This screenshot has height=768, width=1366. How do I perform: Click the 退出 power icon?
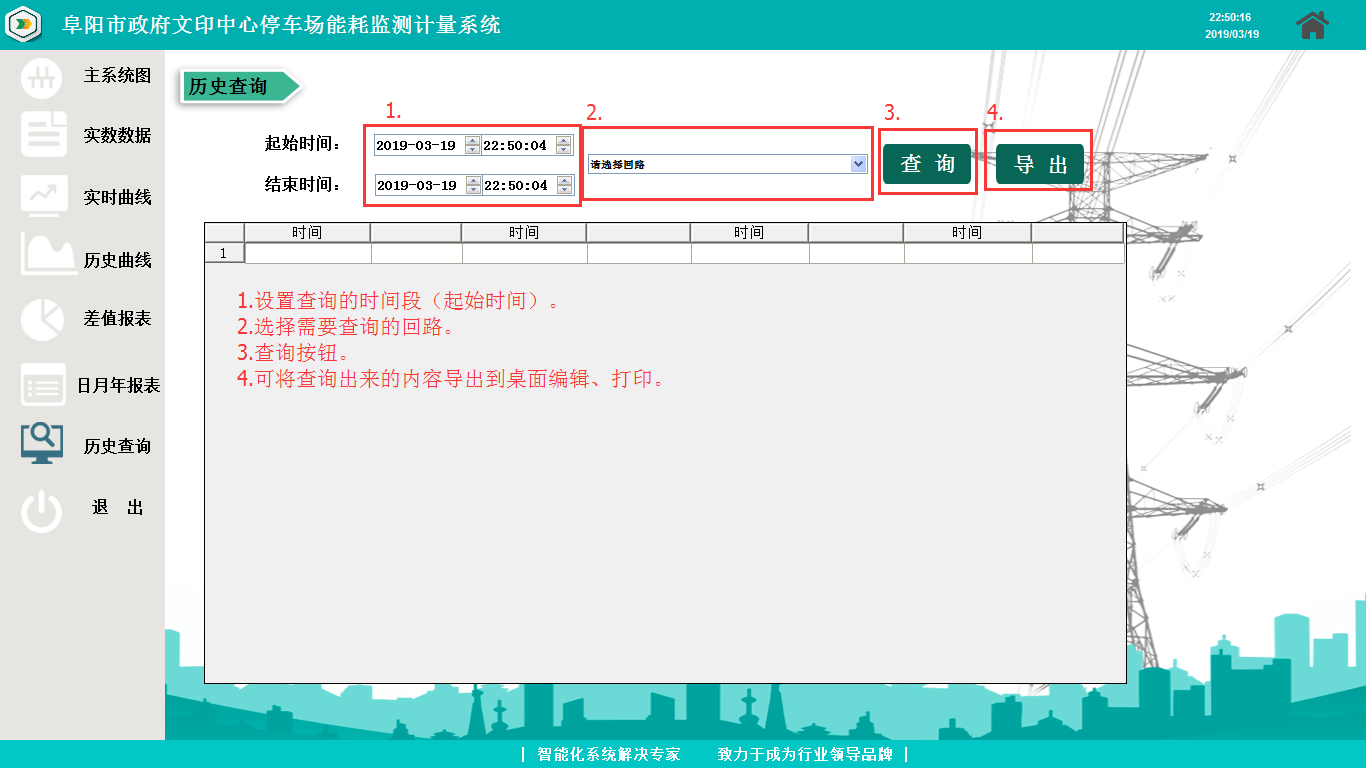coord(42,510)
